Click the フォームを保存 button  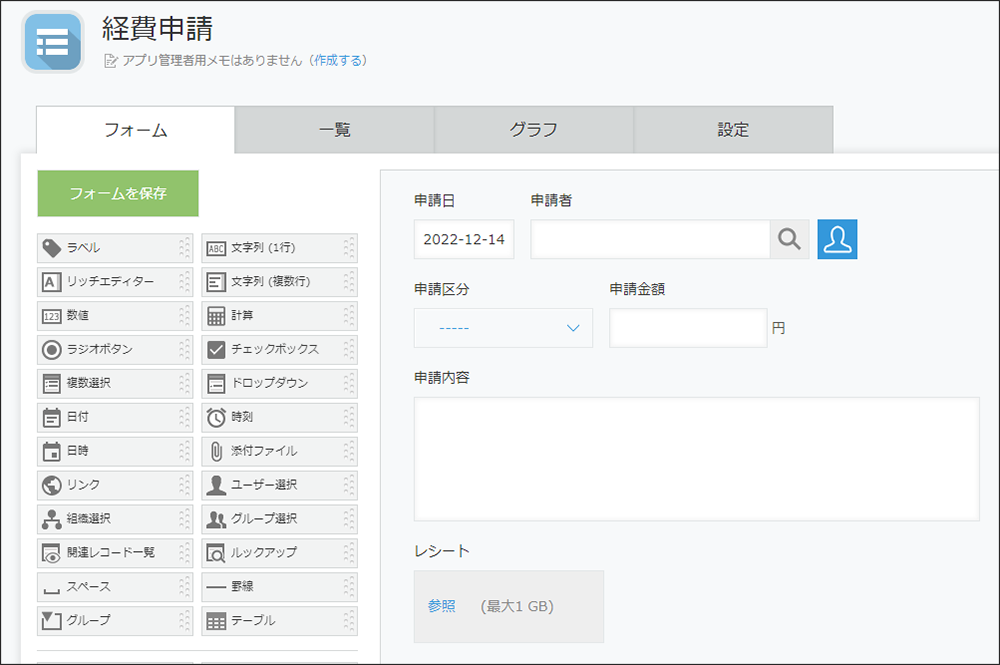pyautogui.click(x=117, y=193)
